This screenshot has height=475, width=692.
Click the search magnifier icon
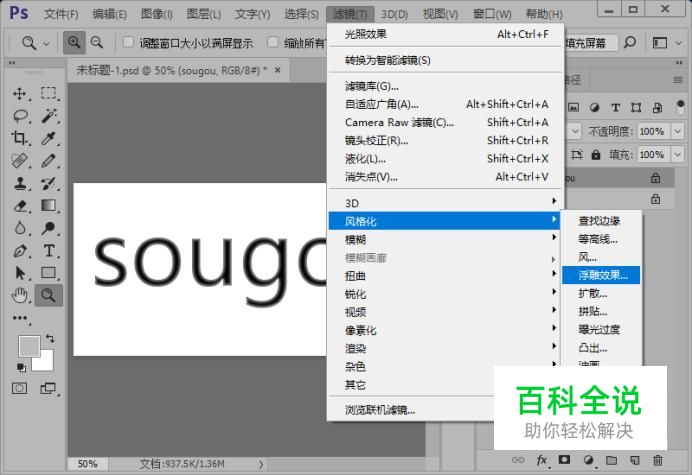click(630, 42)
